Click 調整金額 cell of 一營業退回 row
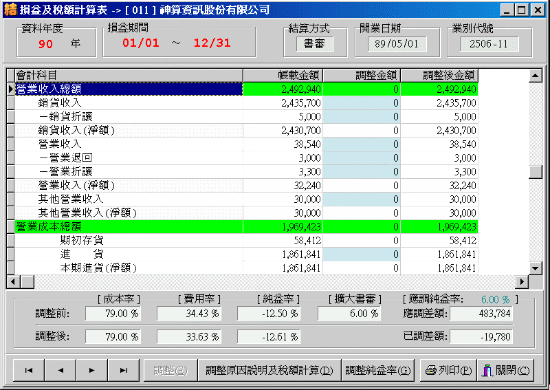550x390 pixels. tap(361, 158)
